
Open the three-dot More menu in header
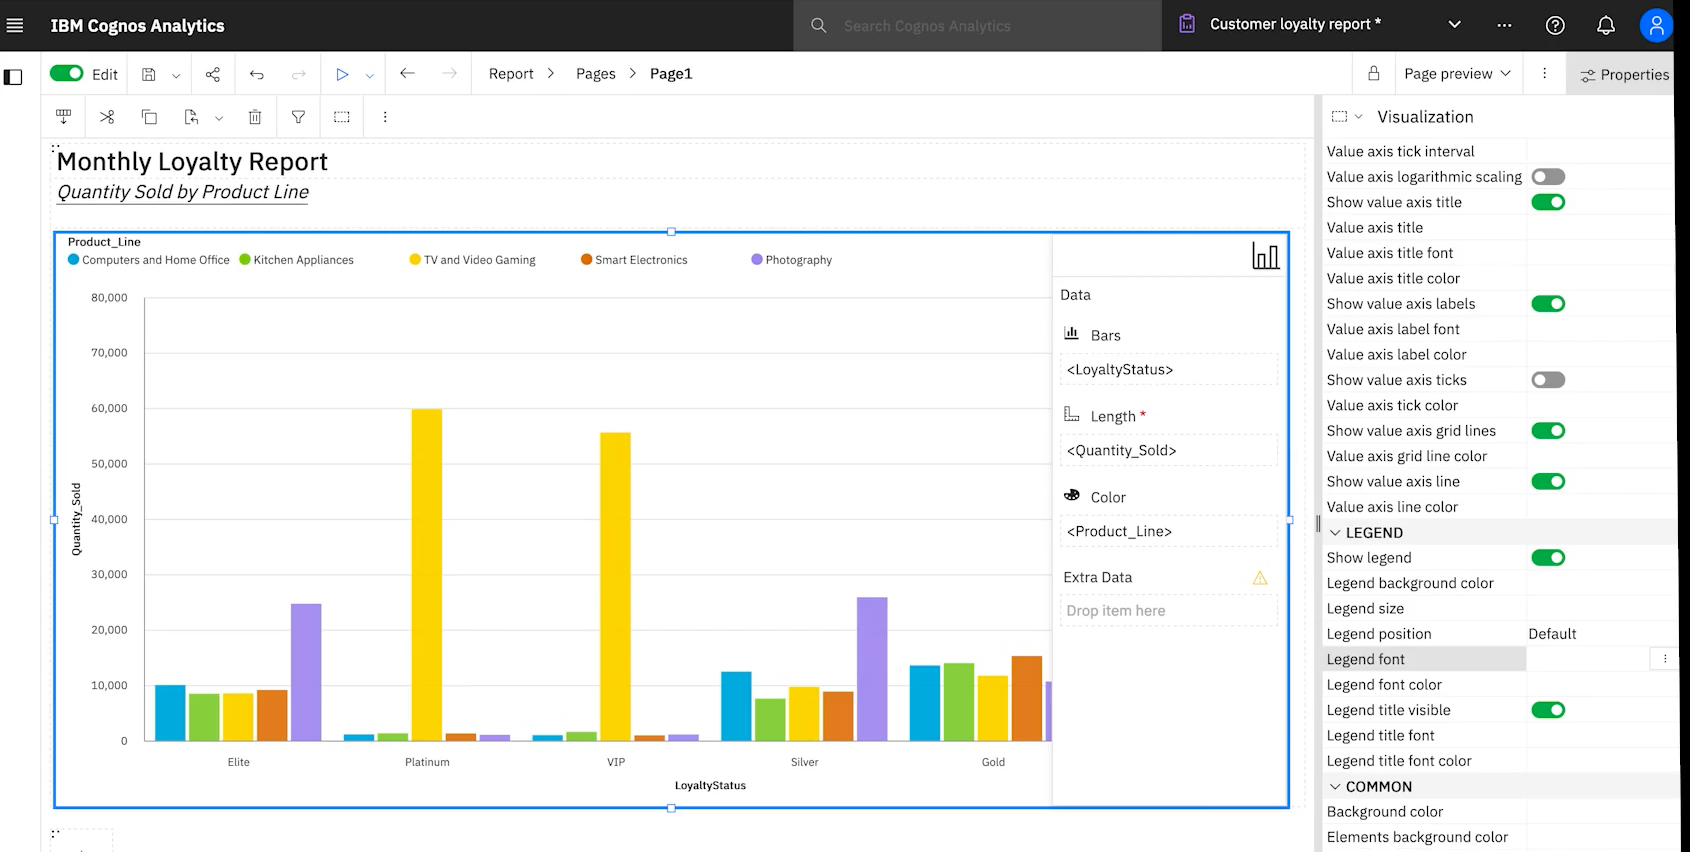click(x=1504, y=25)
